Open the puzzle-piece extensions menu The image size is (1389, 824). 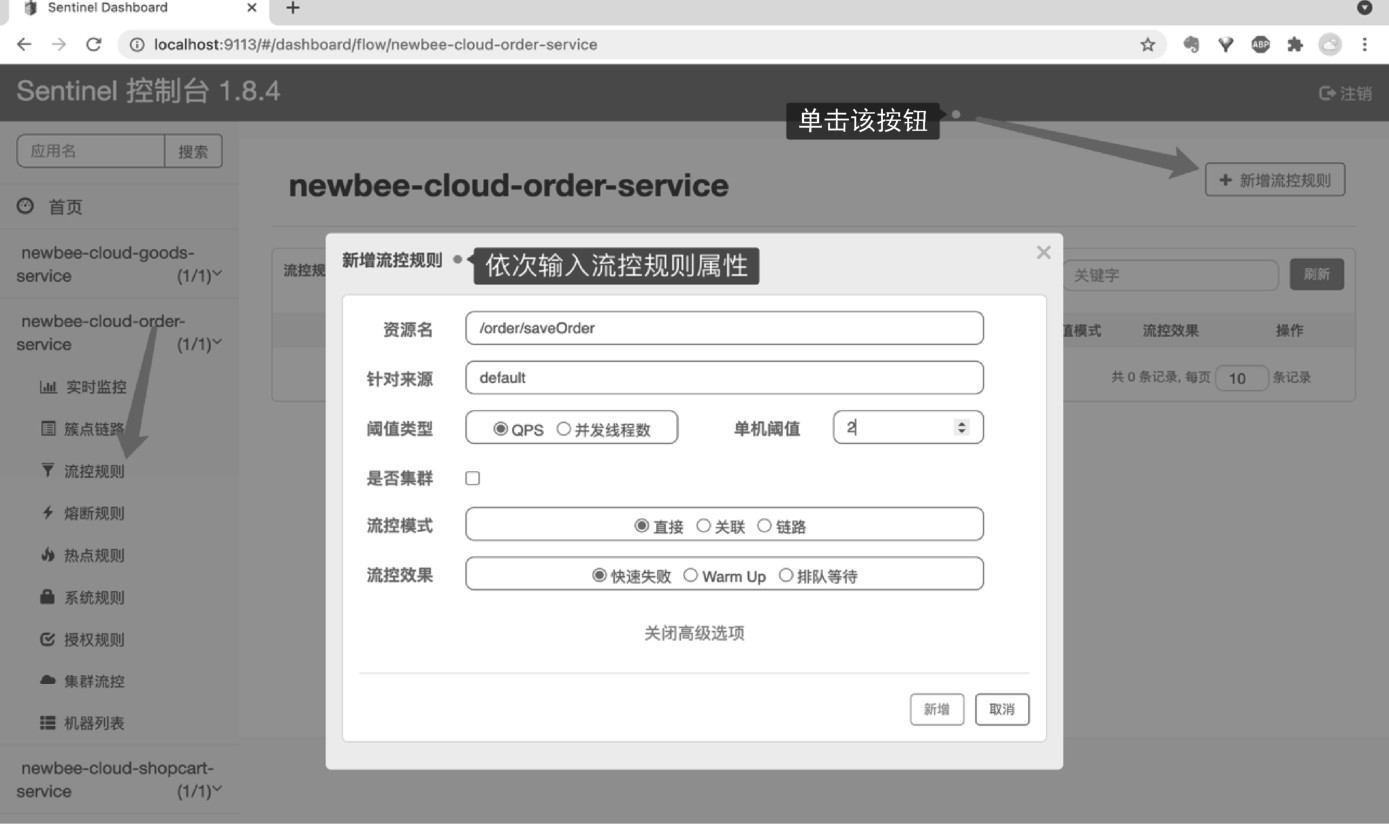coord(1295,44)
